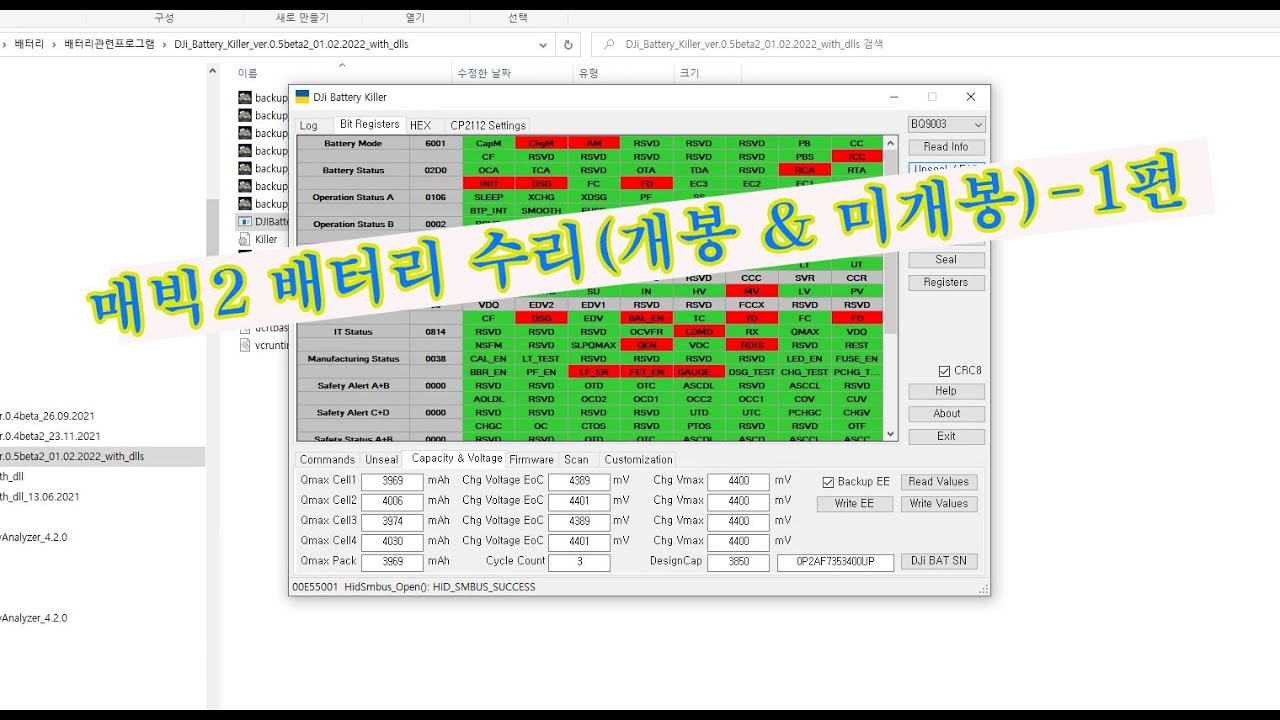Viewport: 1280px width, 720px height.
Task: Click the scroll-down arrow of the bit registers table
Action: 891,434
